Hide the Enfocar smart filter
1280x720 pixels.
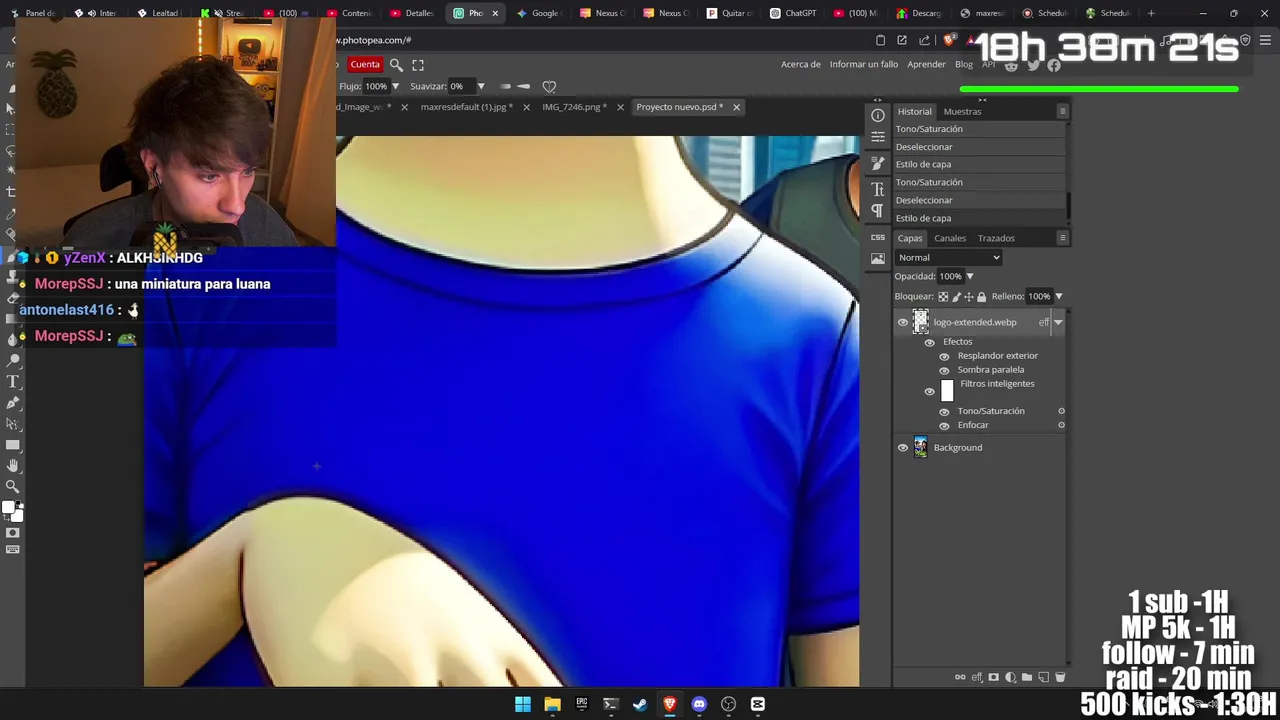click(944, 425)
